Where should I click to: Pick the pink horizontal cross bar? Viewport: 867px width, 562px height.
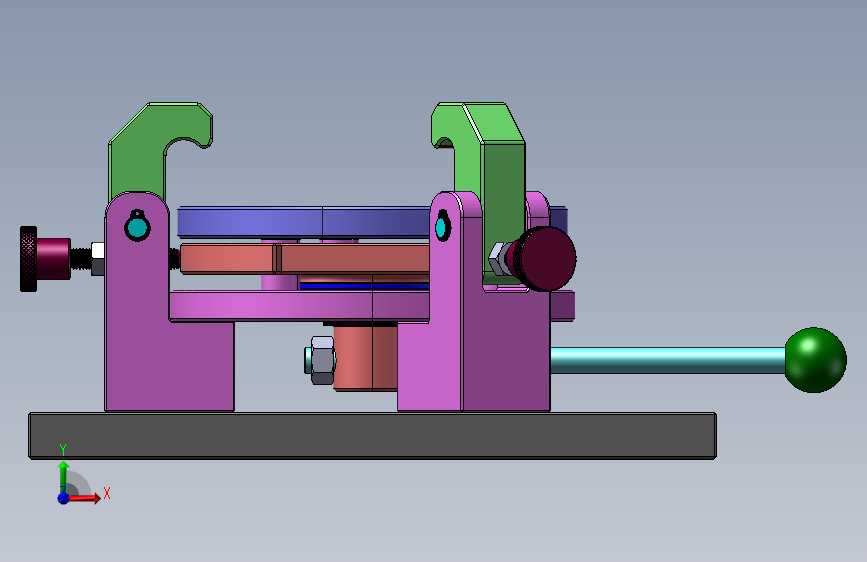click(x=299, y=305)
